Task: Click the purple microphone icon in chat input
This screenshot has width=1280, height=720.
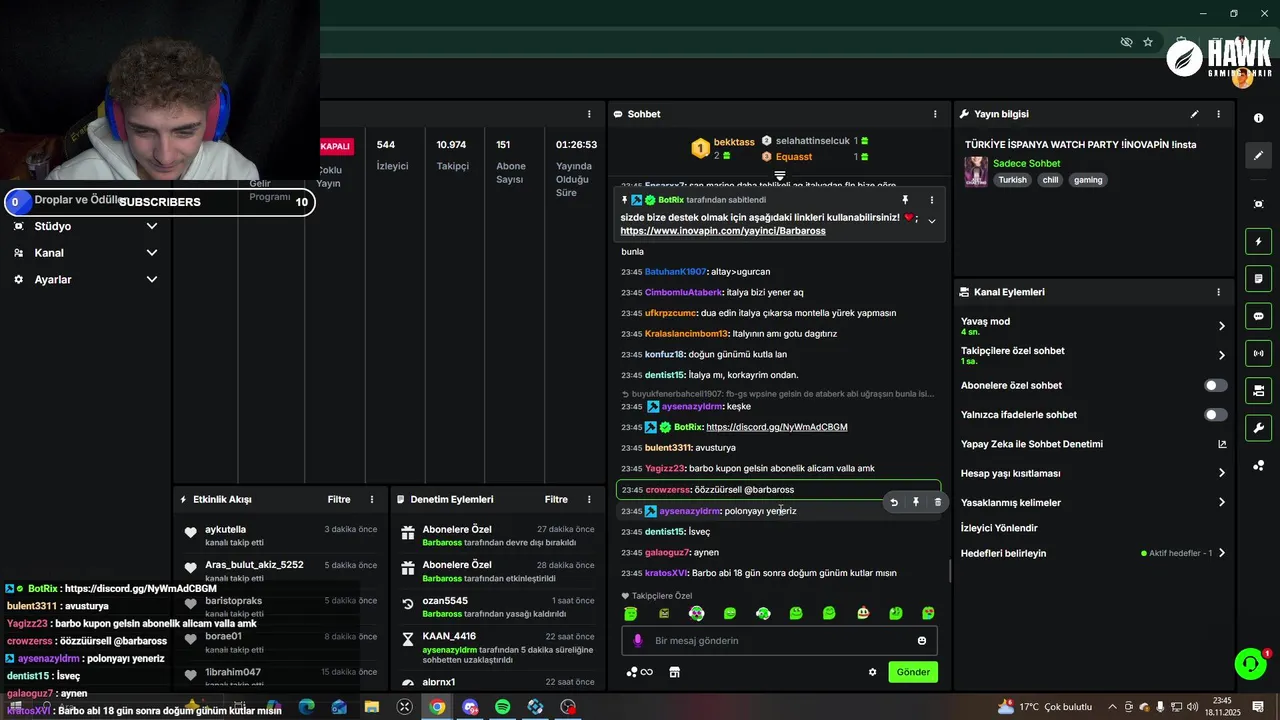Action: tap(638, 641)
